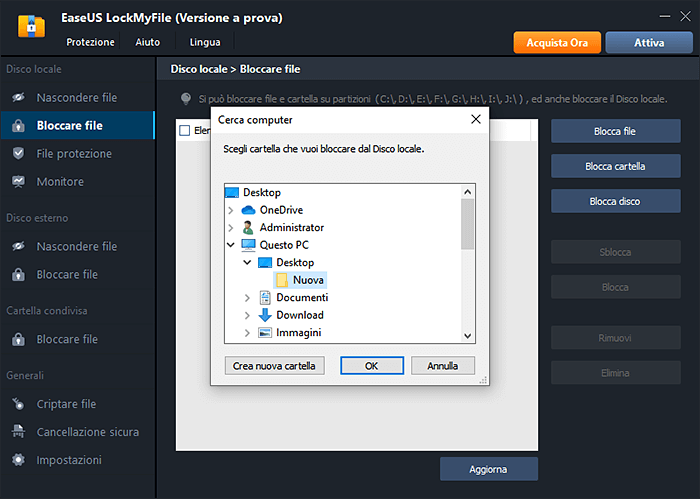Click the tree scrollbar down arrow
The width and height of the screenshot is (700, 499).
pyautogui.click(x=467, y=336)
